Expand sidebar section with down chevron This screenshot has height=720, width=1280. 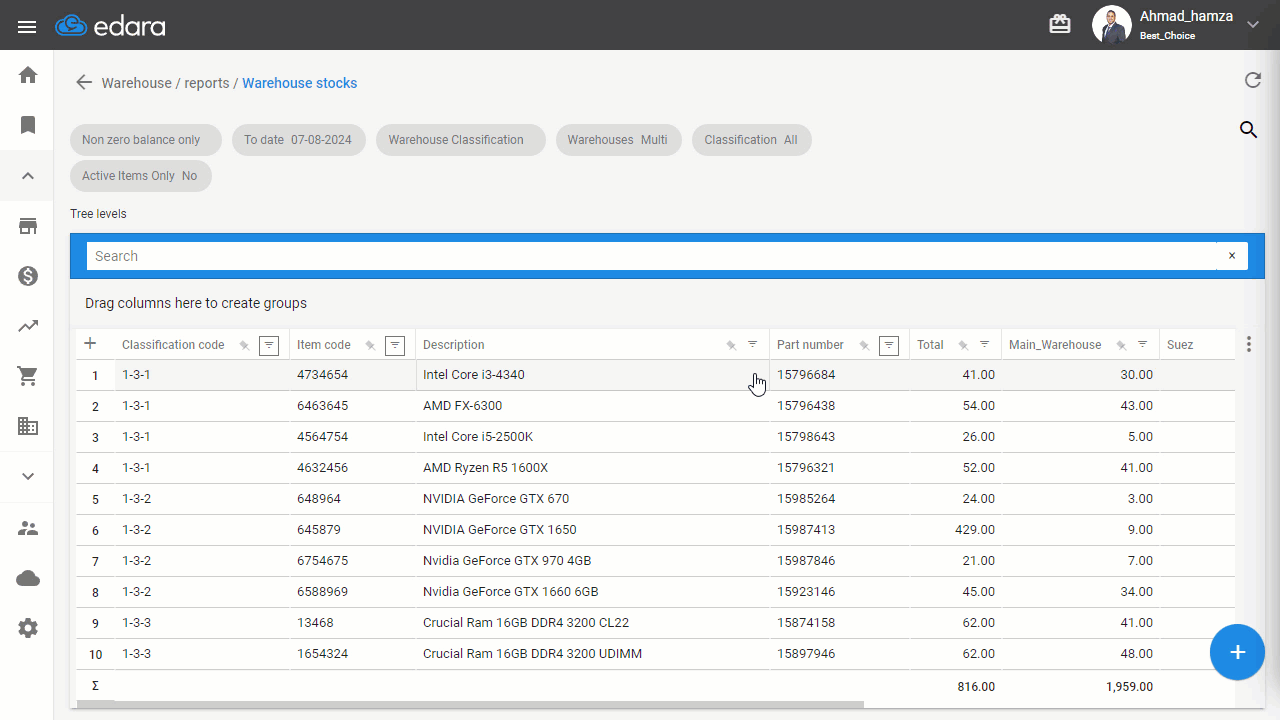28,476
